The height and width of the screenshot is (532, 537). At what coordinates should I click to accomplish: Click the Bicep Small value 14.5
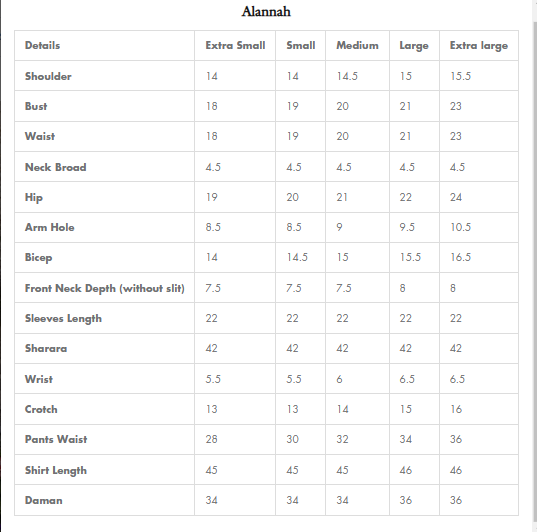297,257
